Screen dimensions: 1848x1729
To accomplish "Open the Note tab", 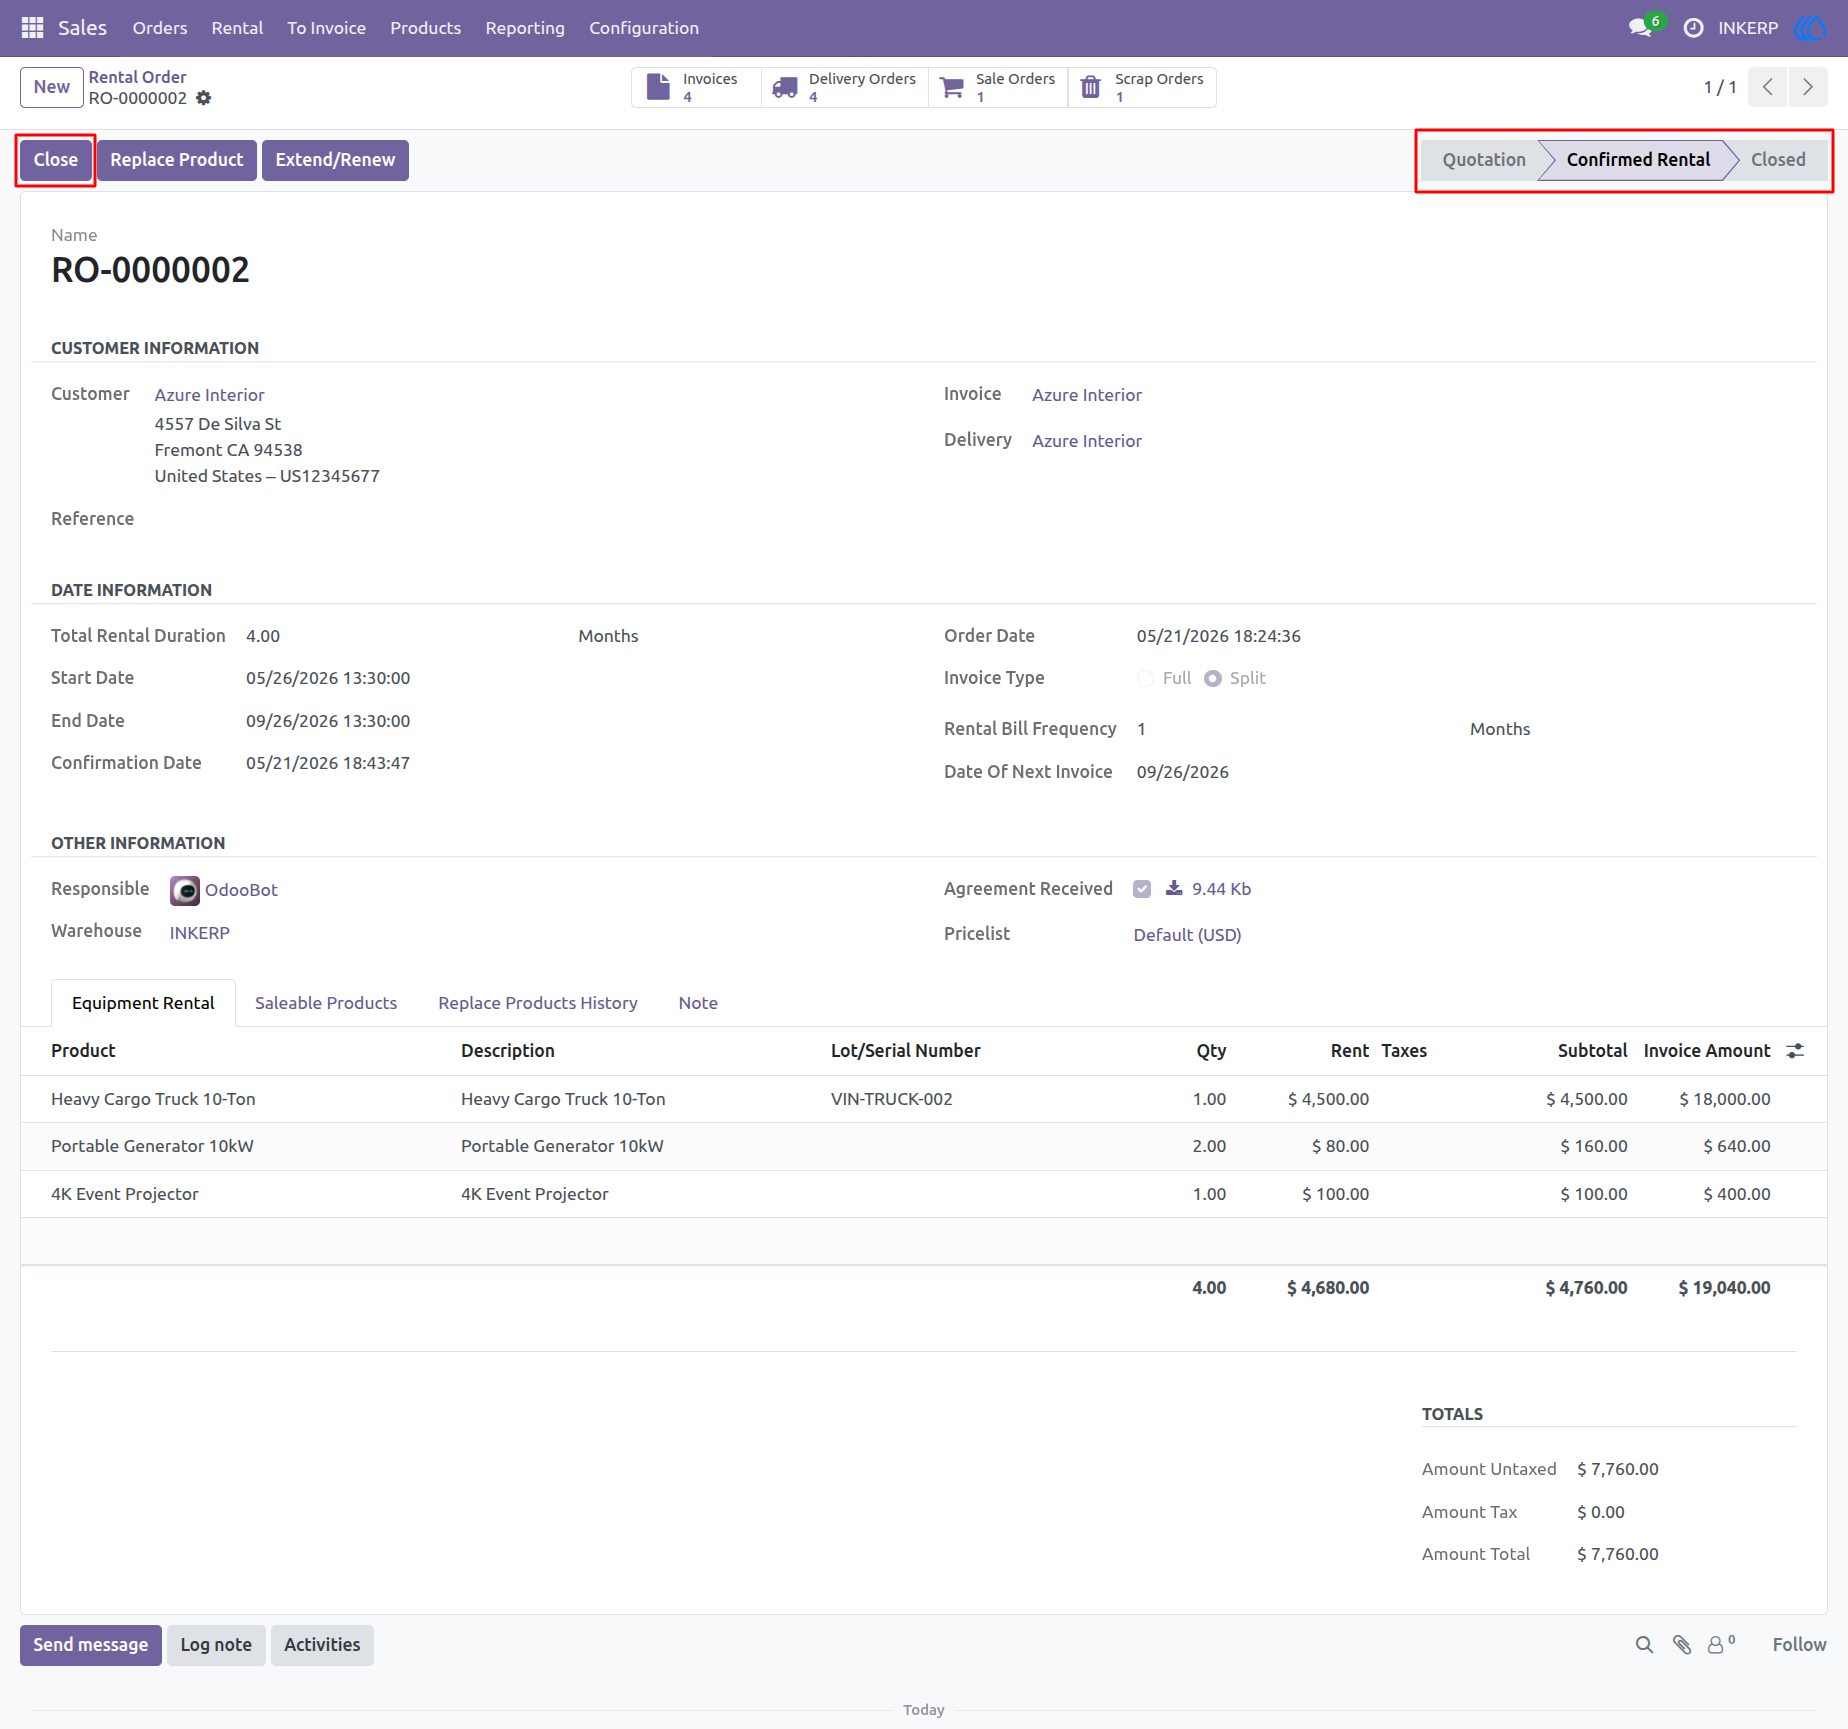I will 698,1003.
